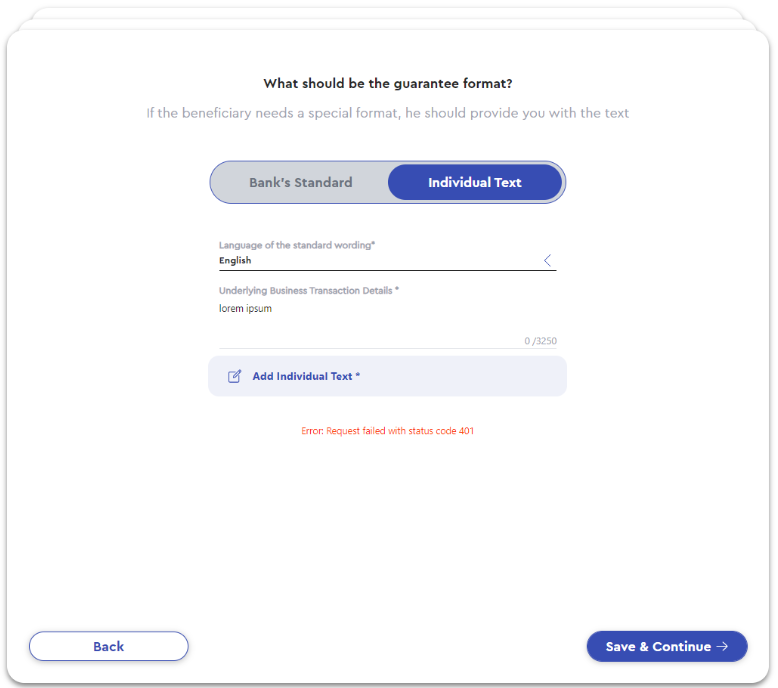778x688 pixels.
Task: Click the Language of the standard wording label
Action: (297, 245)
